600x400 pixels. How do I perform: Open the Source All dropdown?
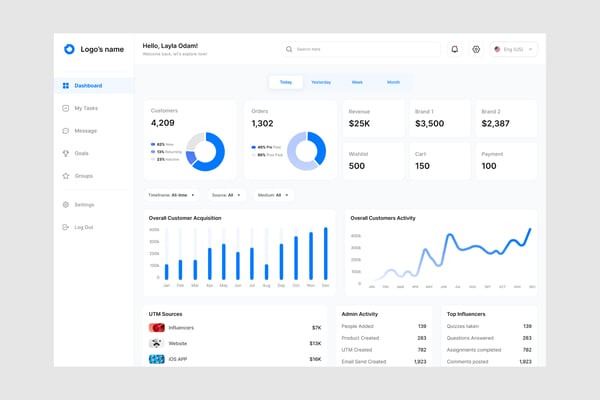pos(226,195)
